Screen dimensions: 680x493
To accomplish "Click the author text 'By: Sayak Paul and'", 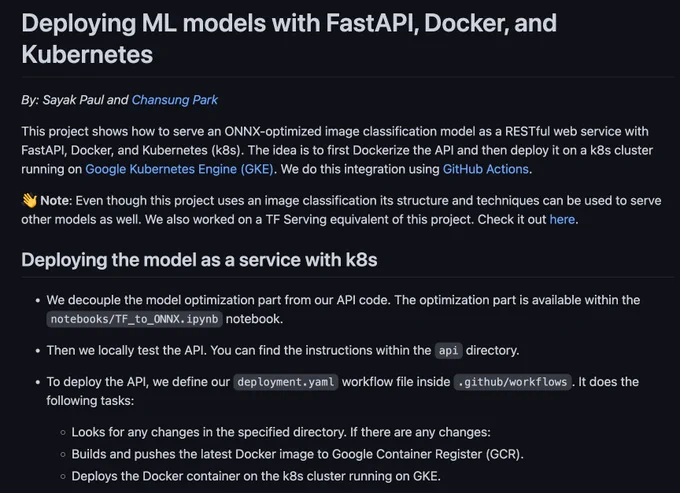I will pyautogui.click(x=75, y=100).
